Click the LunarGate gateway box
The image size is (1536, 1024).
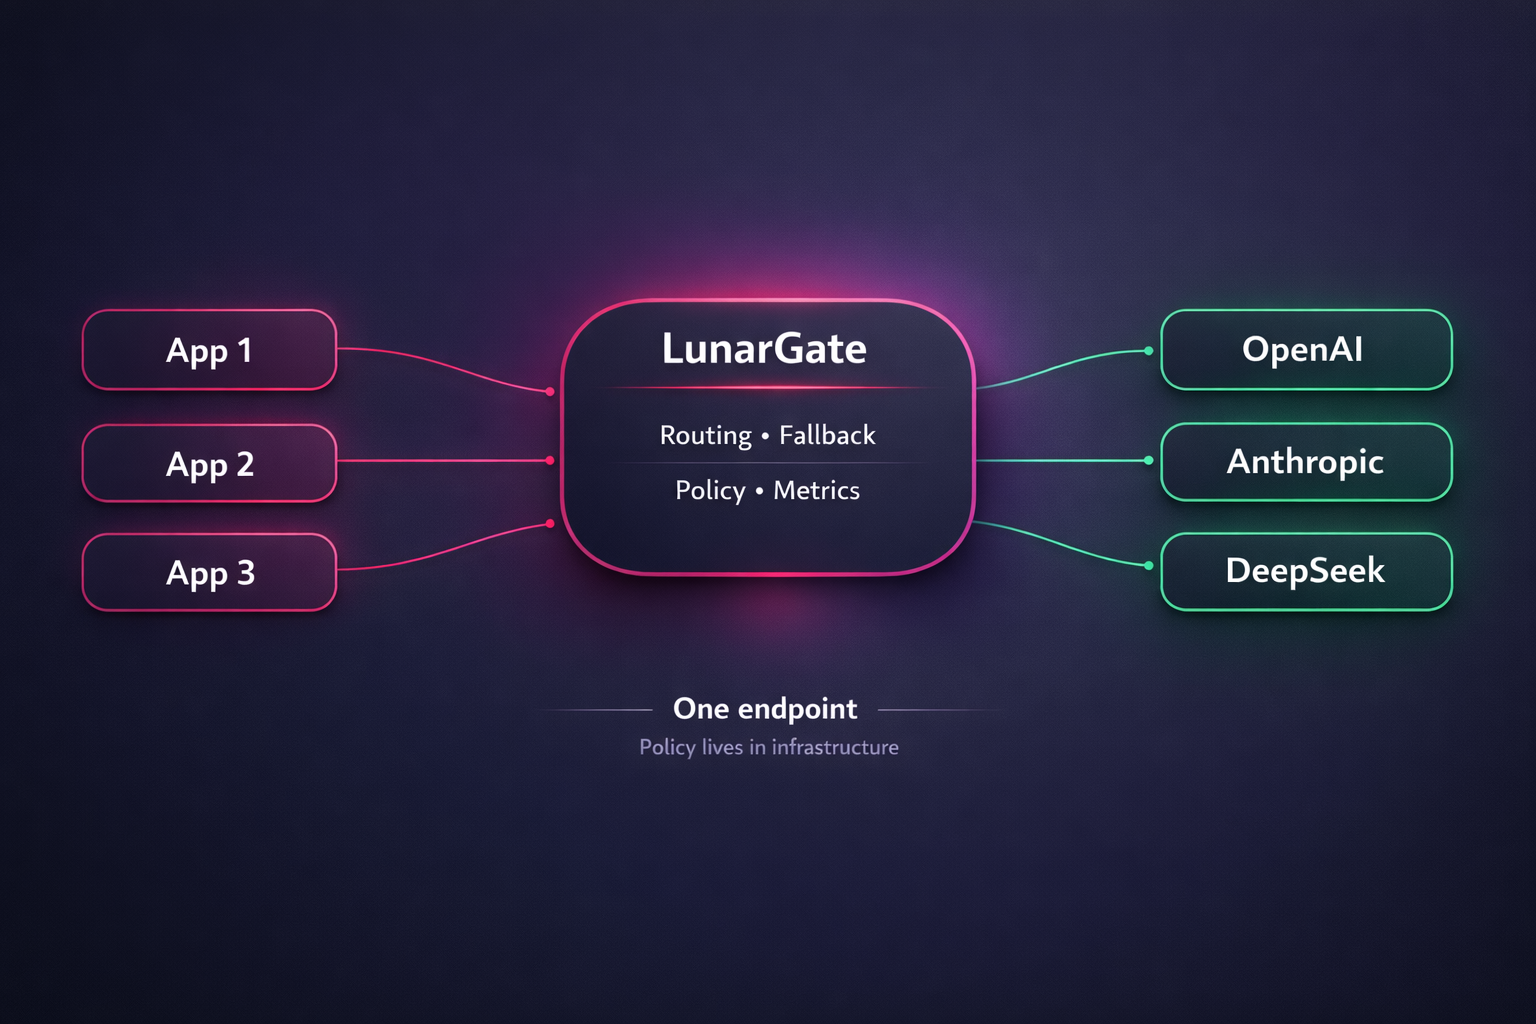(768, 440)
